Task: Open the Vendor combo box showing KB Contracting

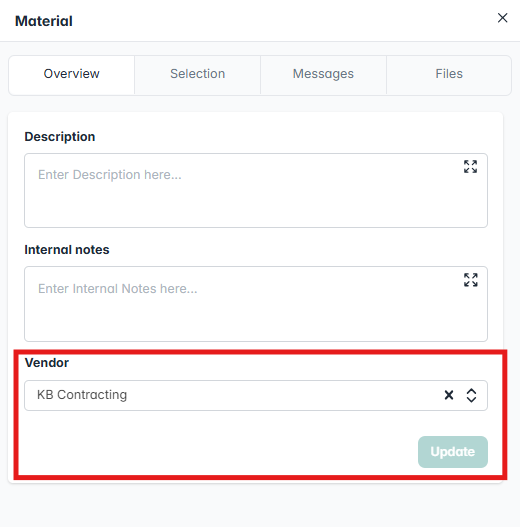Action: tap(256, 395)
